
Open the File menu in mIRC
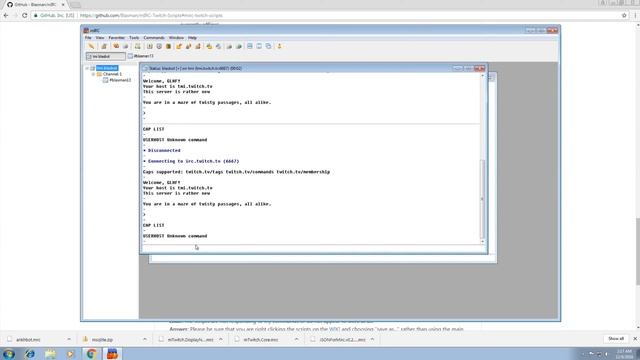coord(88,38)
